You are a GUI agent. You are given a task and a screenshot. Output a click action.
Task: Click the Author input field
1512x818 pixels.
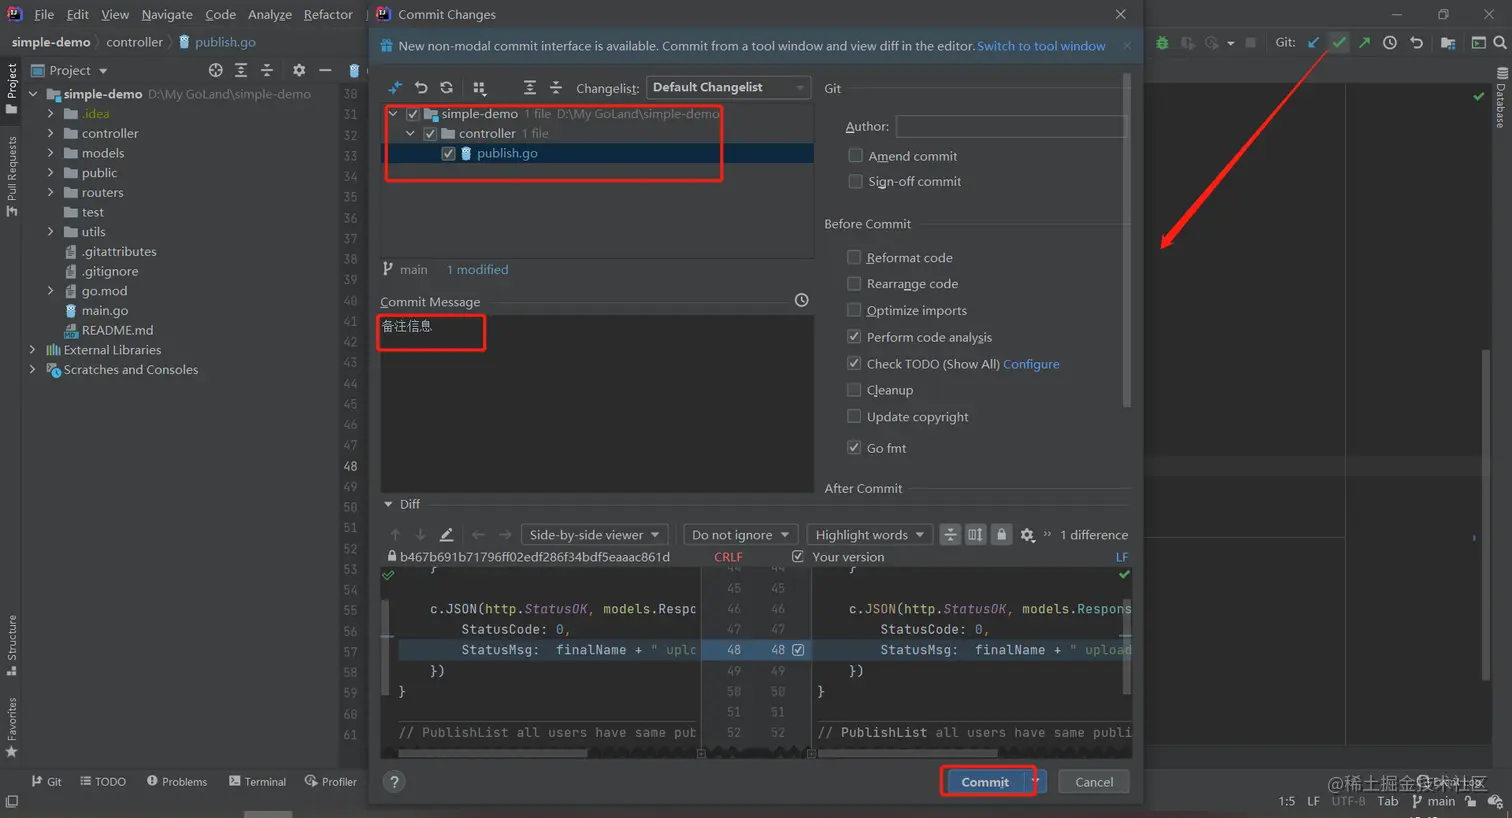(1011, 126)
